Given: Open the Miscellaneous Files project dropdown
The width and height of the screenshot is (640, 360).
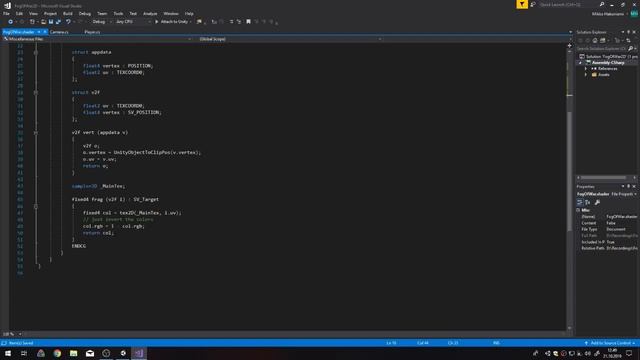Looking at the screenshot, I should click(97, 39).
